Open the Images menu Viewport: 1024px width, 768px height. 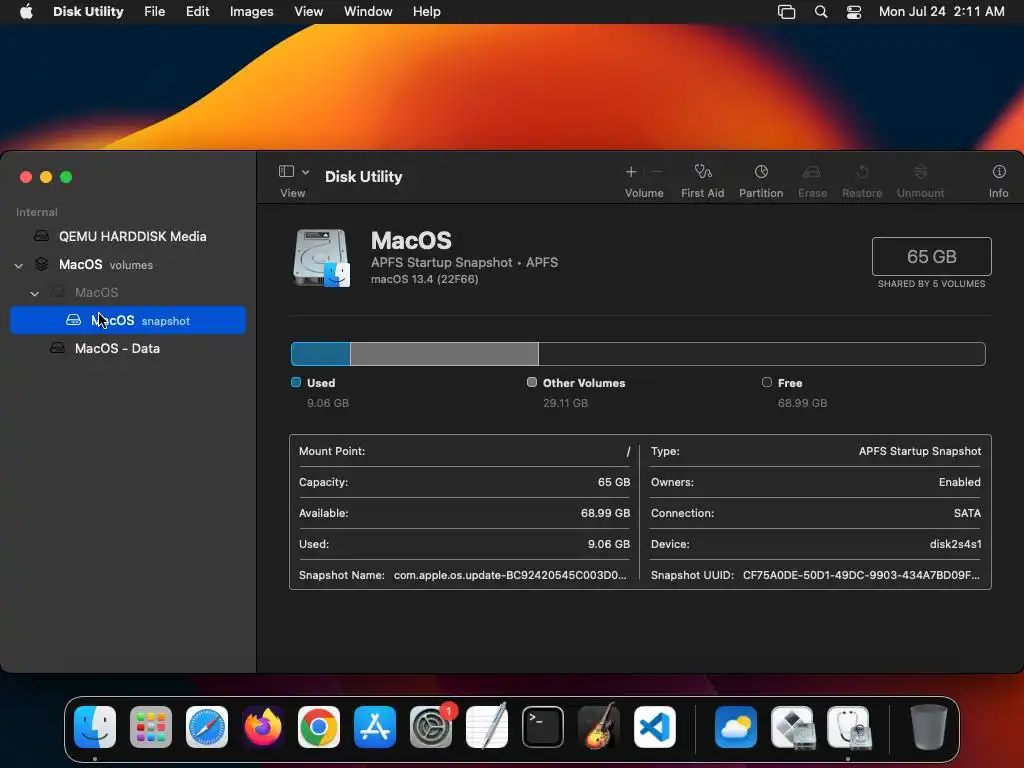tap(251, 12)
